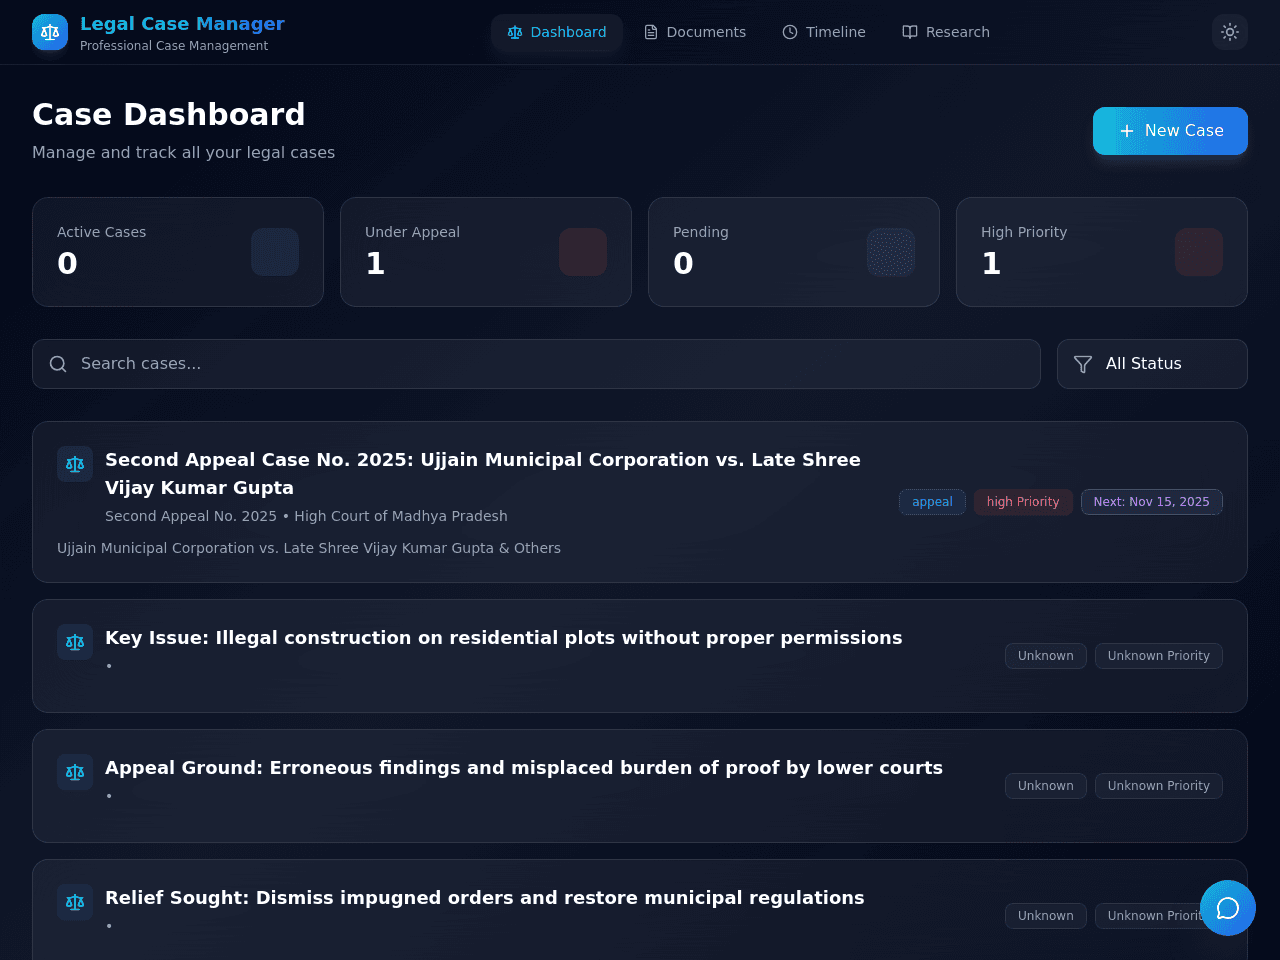Click the Legal Case Manager scales logo
1280x960 pixels.
50,32
